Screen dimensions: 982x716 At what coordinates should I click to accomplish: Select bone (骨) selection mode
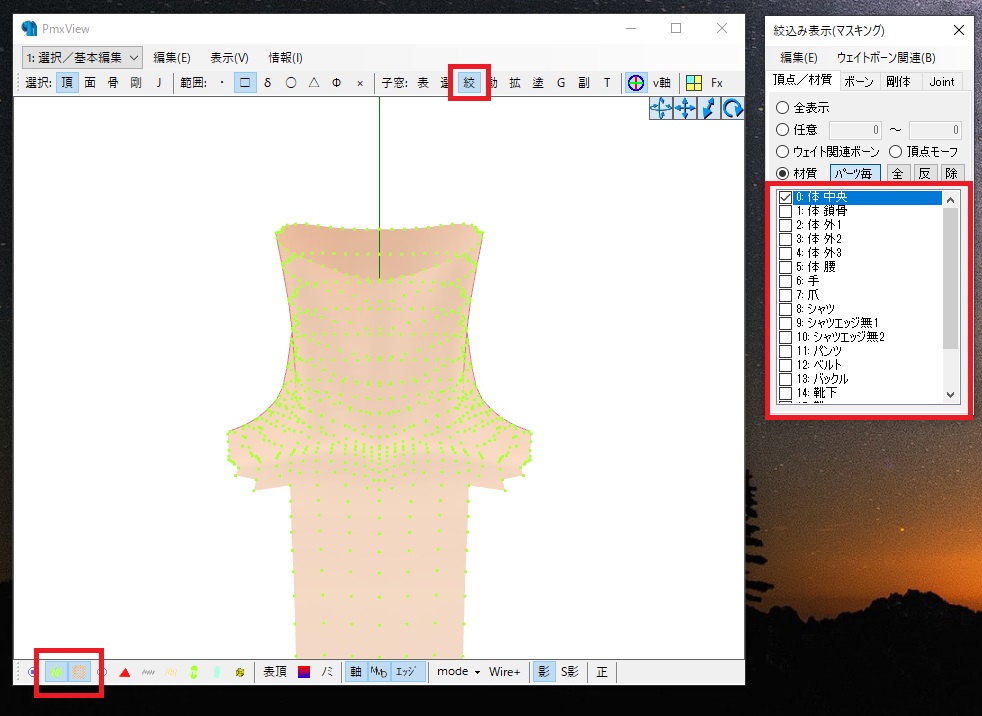coord(113,83)
